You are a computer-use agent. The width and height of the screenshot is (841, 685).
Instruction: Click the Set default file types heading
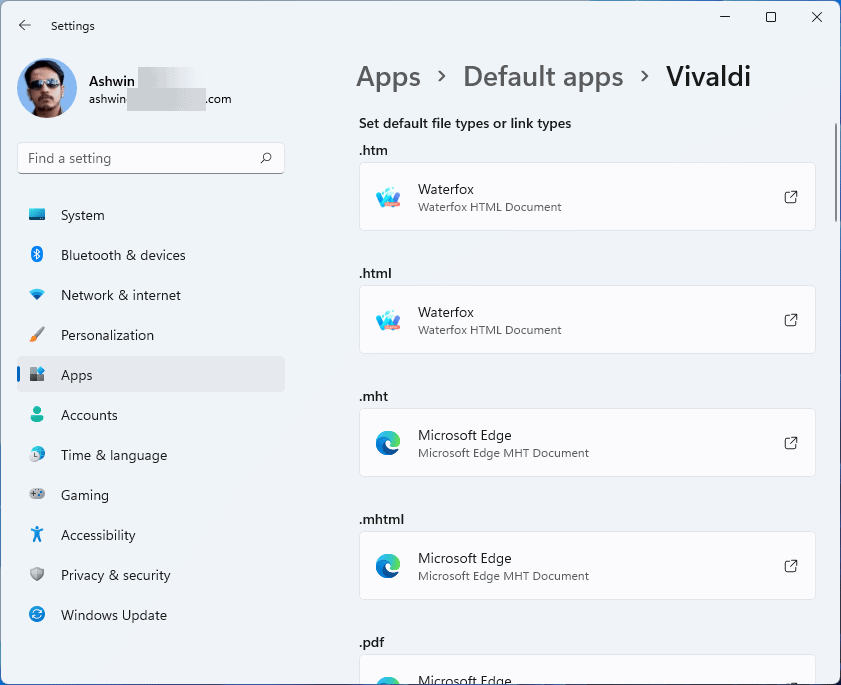465,123
